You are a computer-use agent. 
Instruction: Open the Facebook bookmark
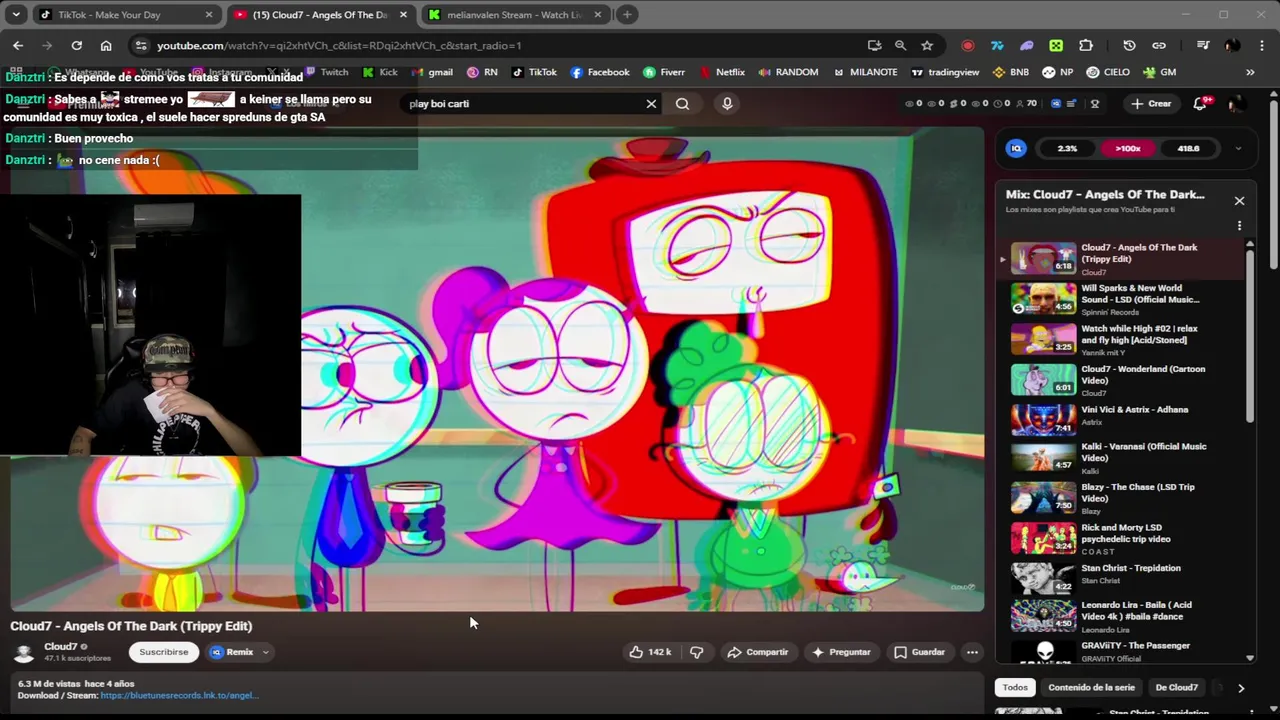(x=600, y=72)
